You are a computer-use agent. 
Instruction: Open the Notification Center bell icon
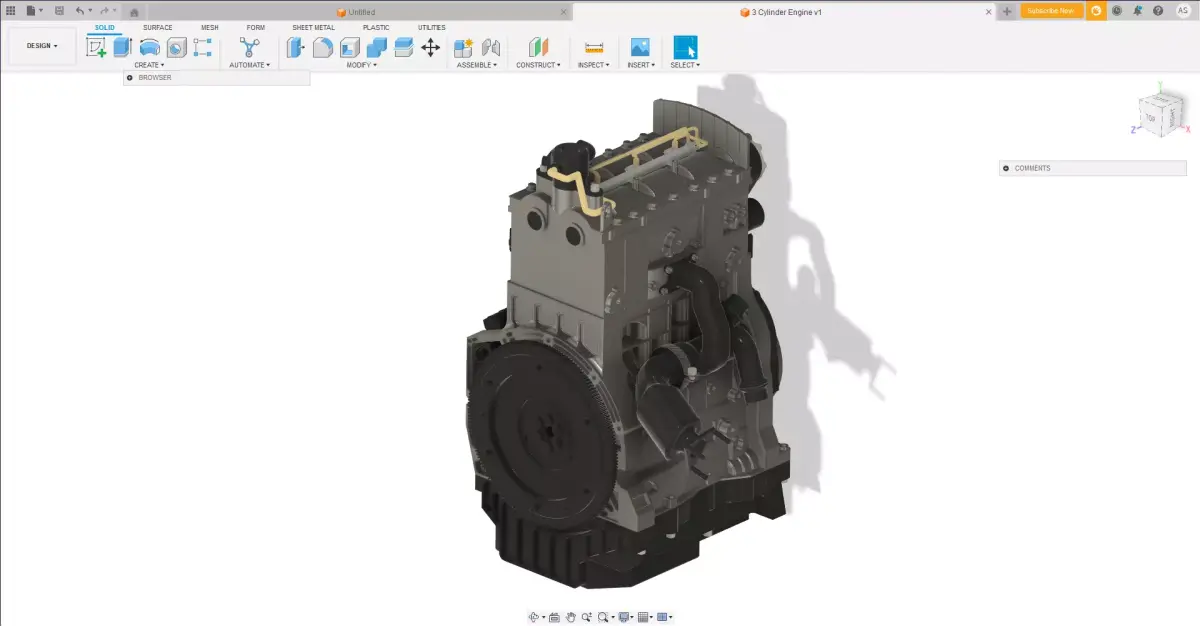[x=1138, y=11]
